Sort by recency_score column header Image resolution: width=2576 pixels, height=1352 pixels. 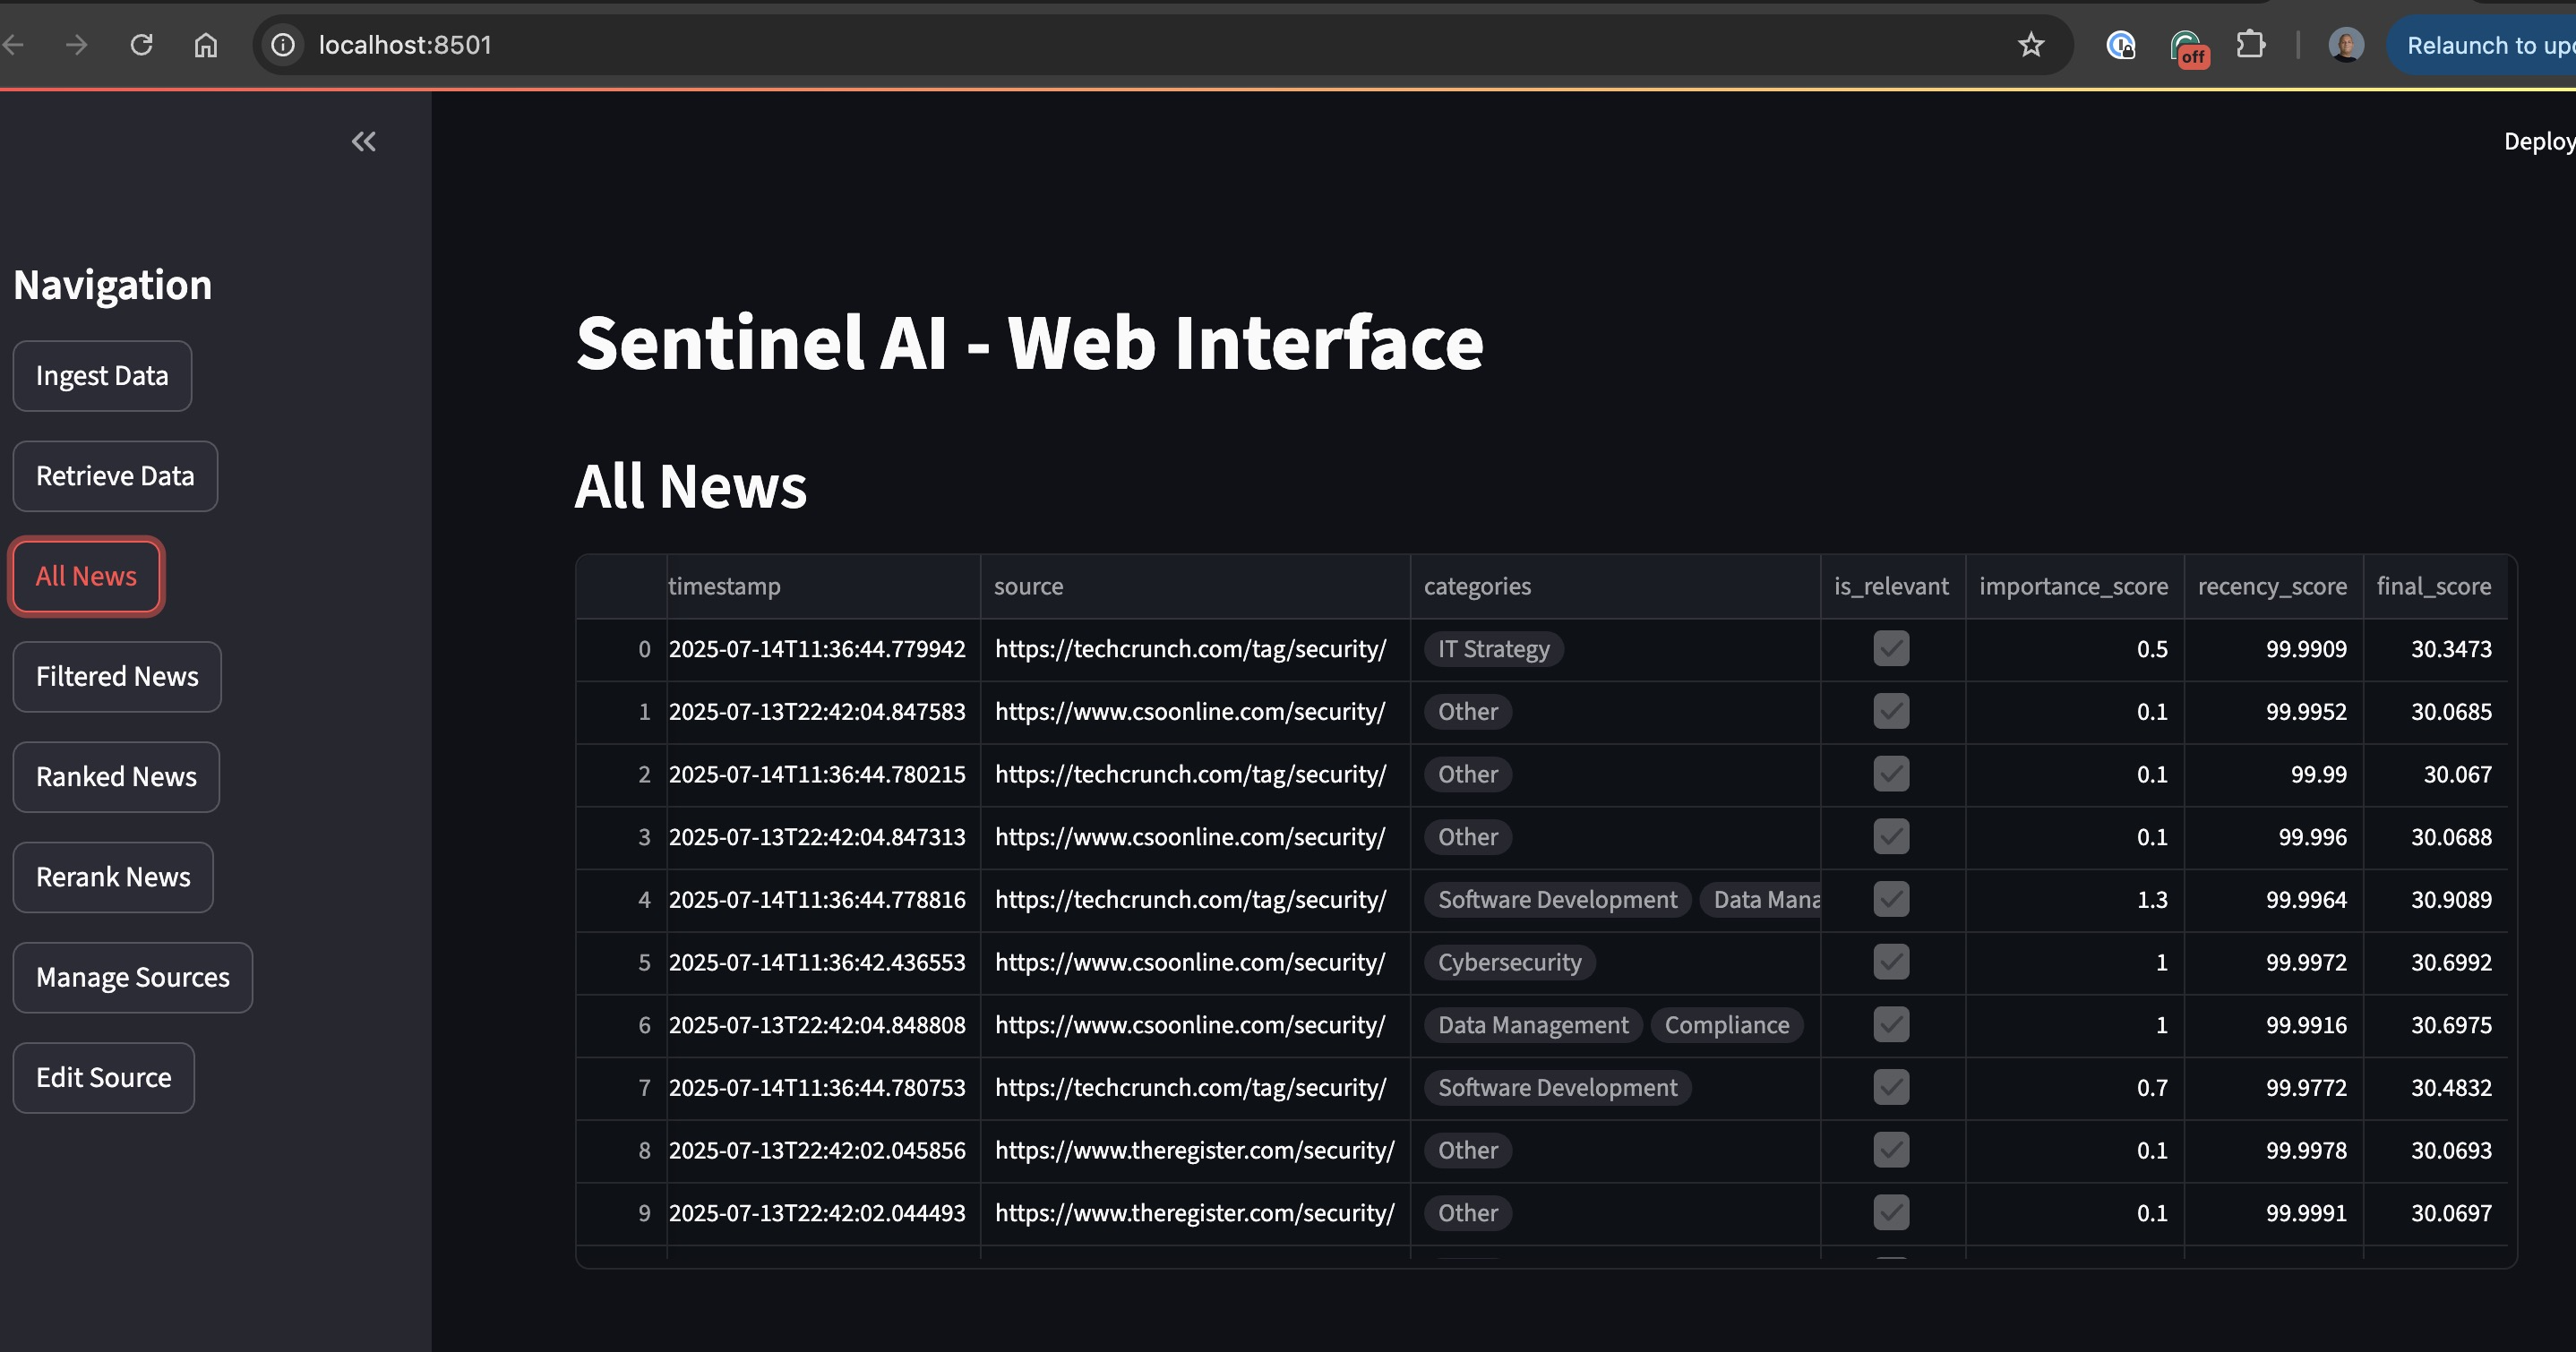coord(2274,586)
